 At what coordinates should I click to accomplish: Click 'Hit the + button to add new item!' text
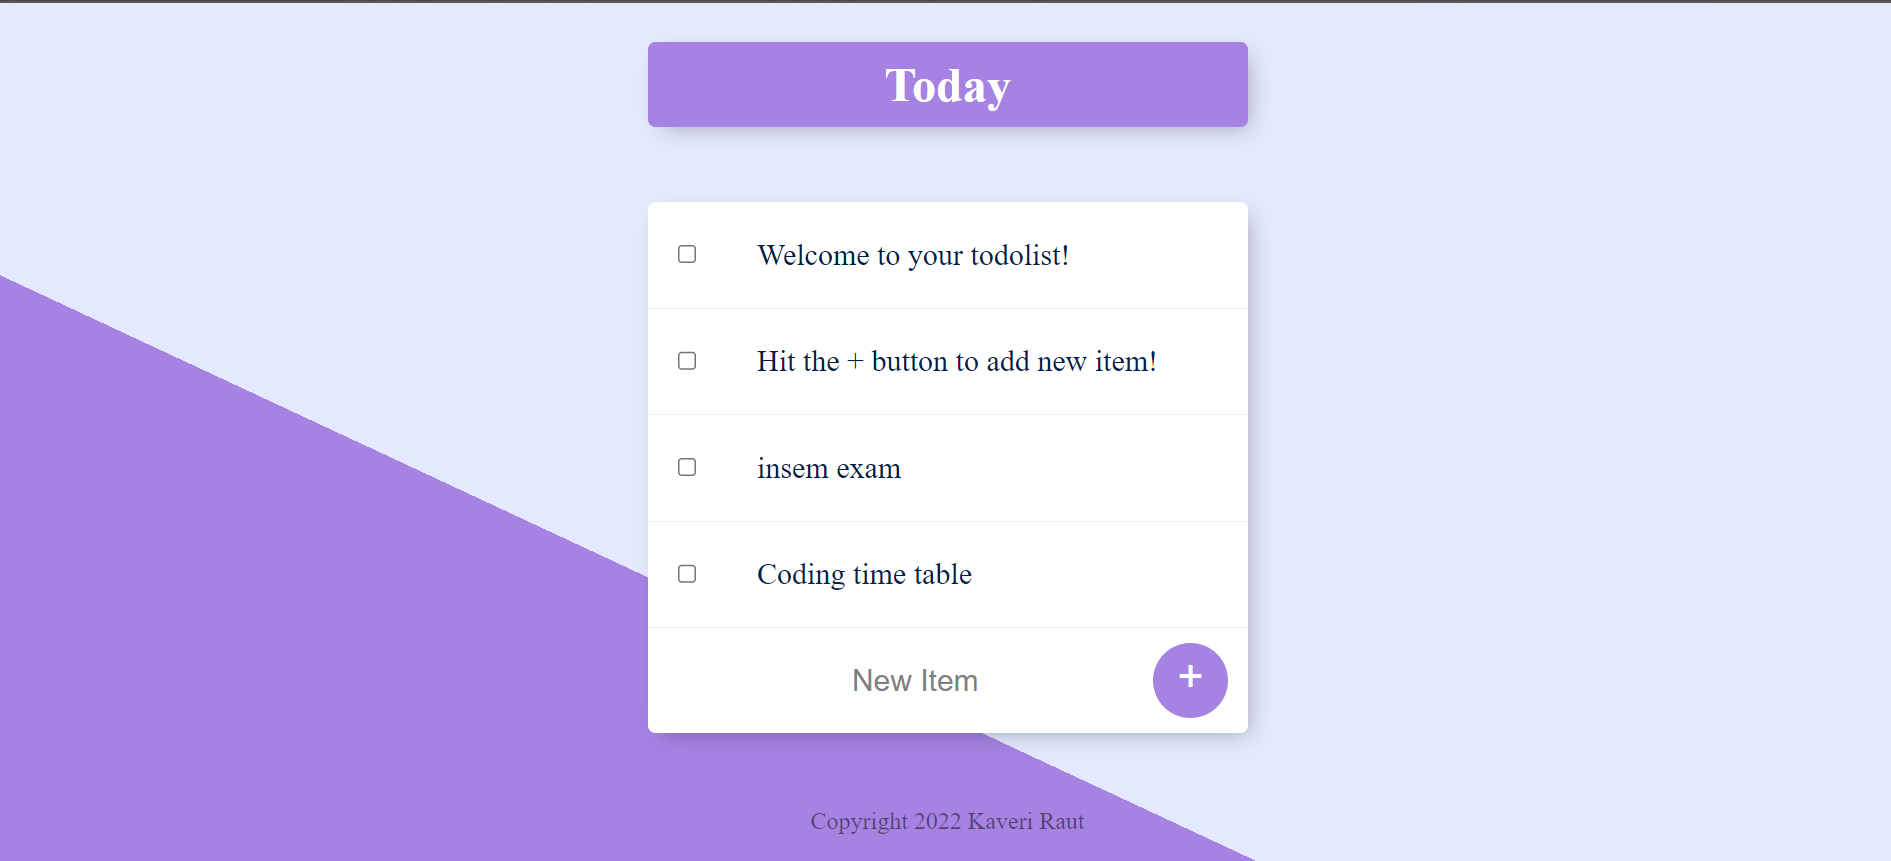point(957,361)
